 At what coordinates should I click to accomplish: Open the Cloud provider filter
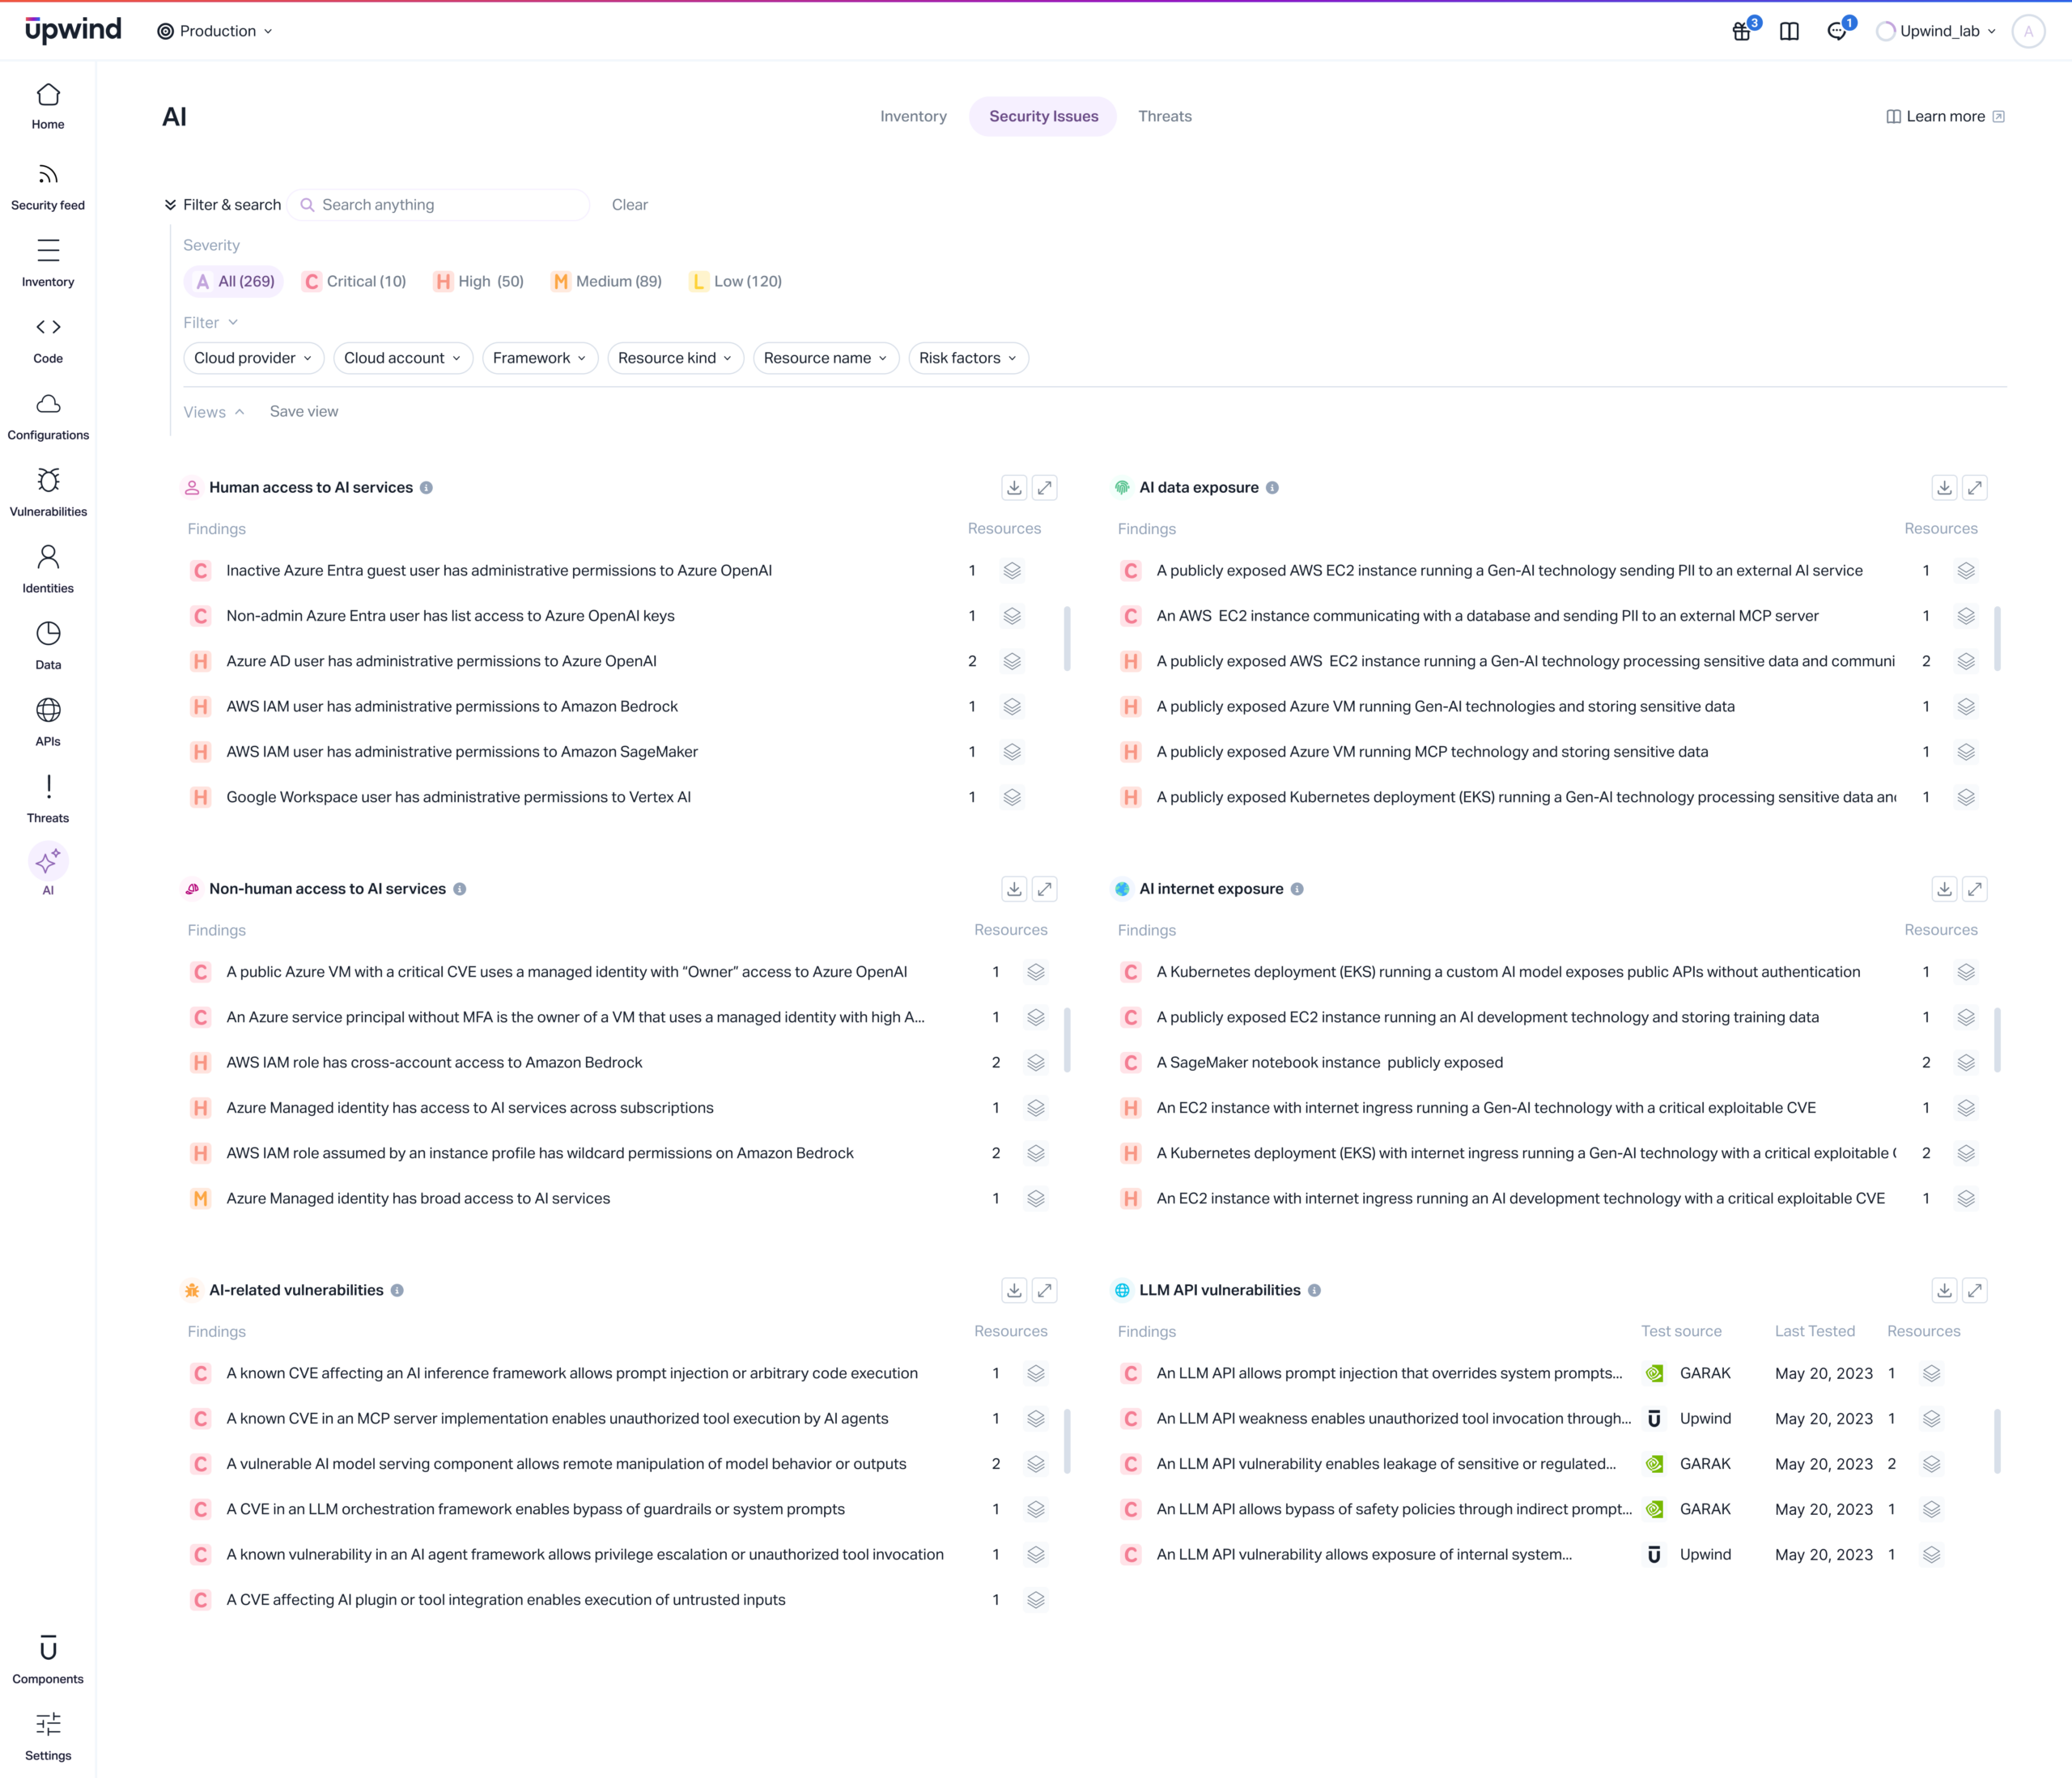pos(254,358)
